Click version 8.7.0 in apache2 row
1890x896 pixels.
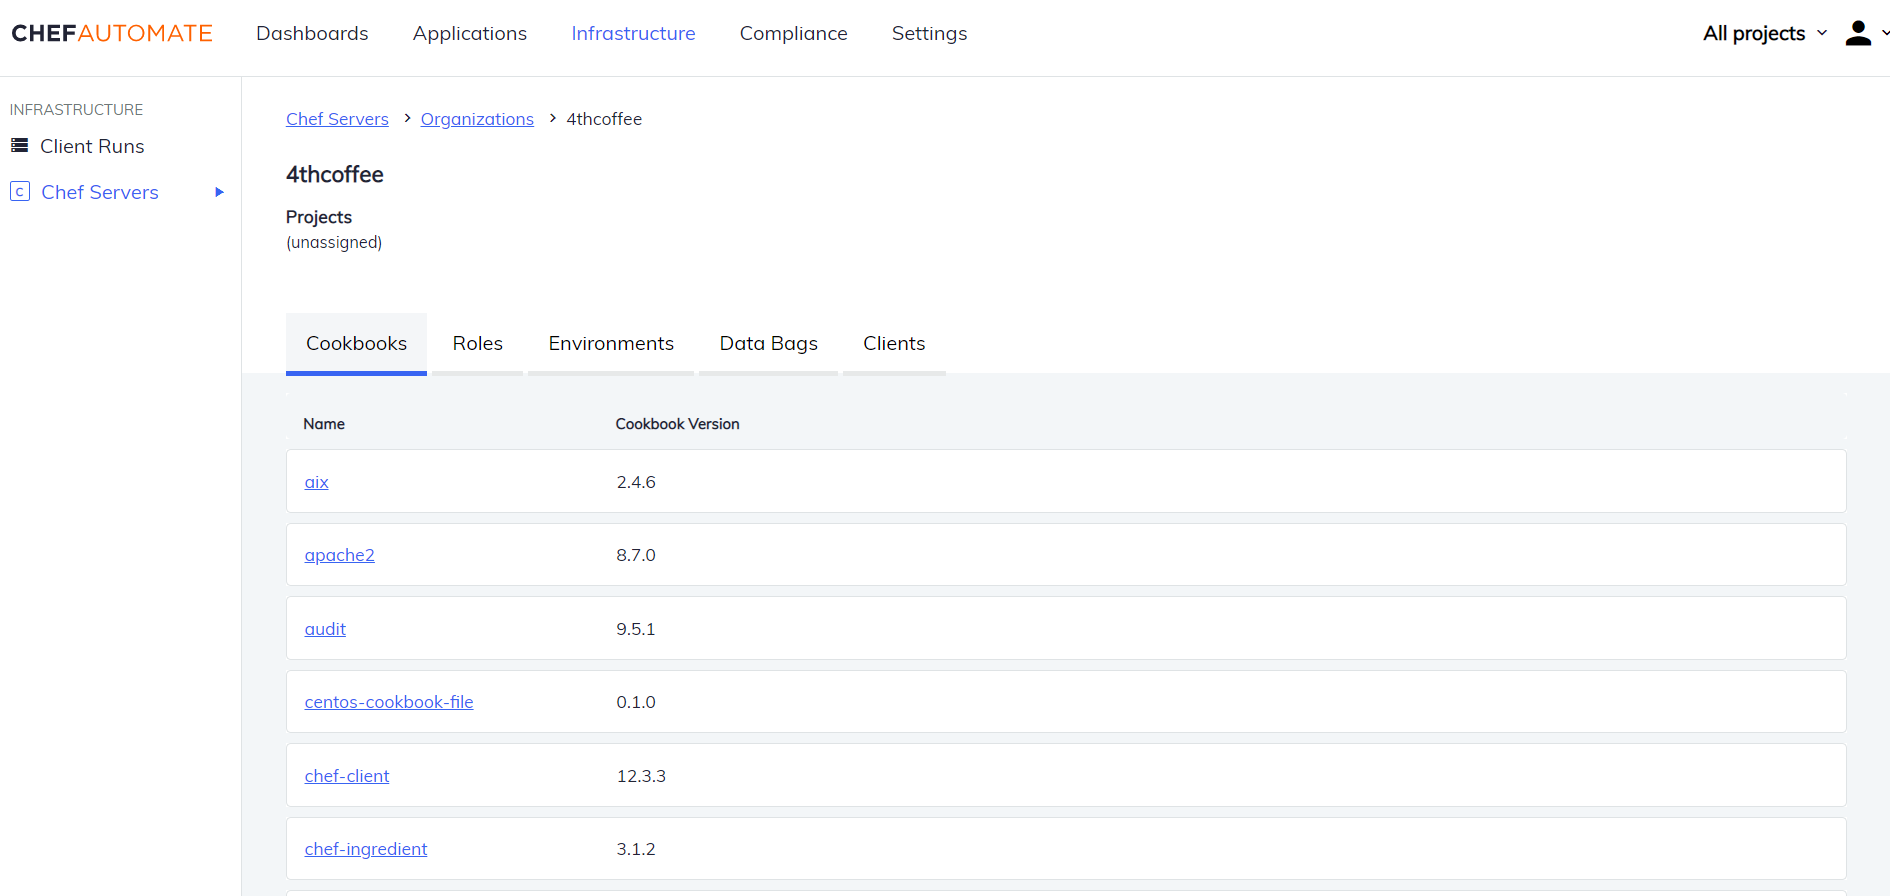pos(636,555)
